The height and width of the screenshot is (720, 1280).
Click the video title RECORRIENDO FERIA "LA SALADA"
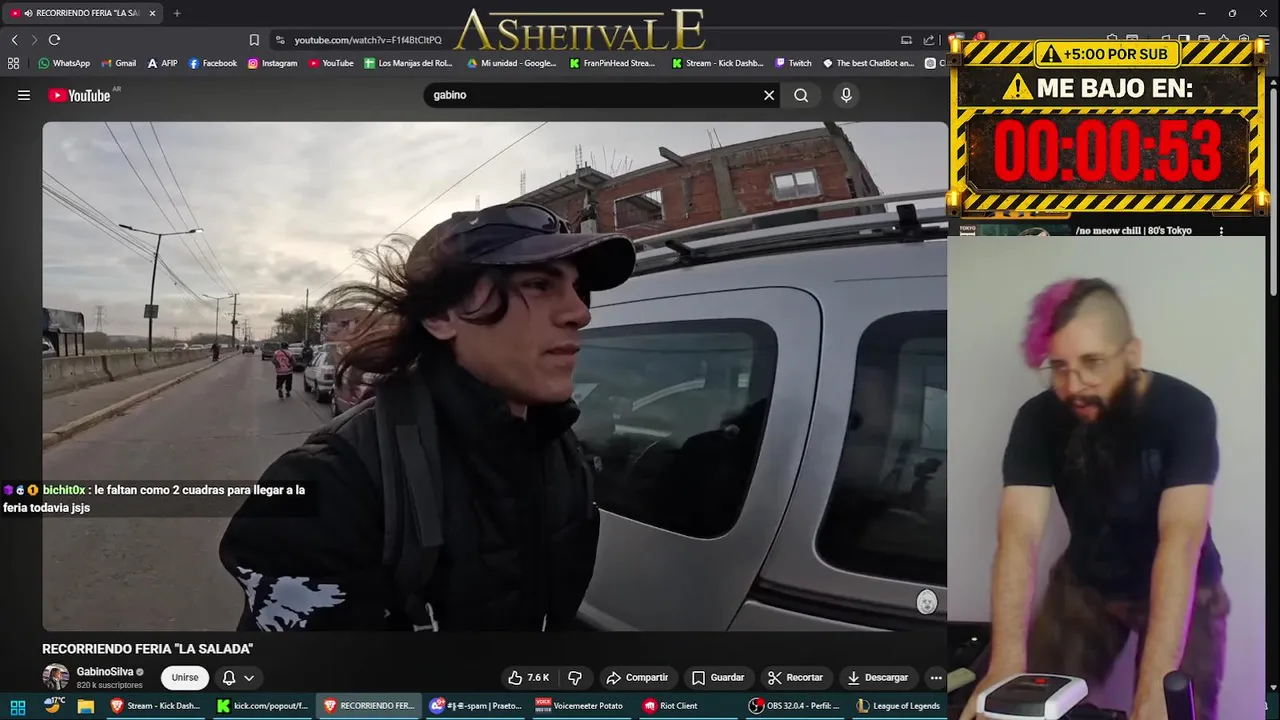(x=148, y=649)
